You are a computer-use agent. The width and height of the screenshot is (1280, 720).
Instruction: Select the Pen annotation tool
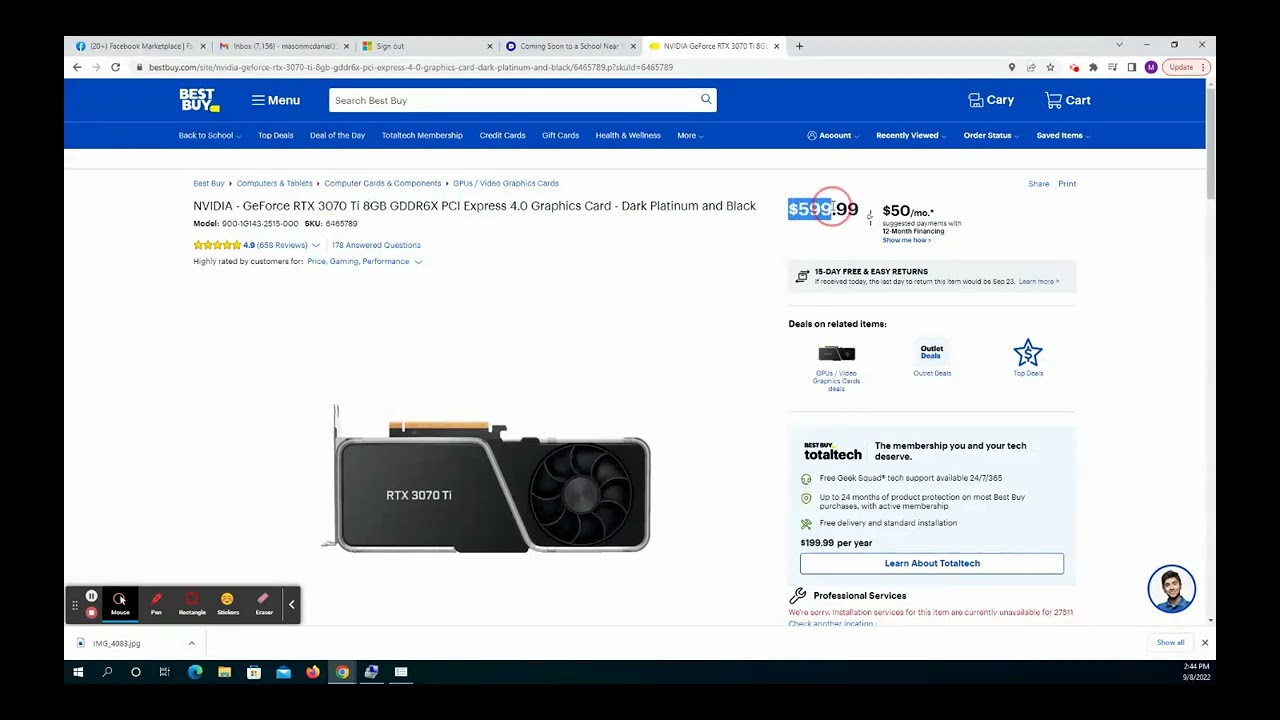156,604
